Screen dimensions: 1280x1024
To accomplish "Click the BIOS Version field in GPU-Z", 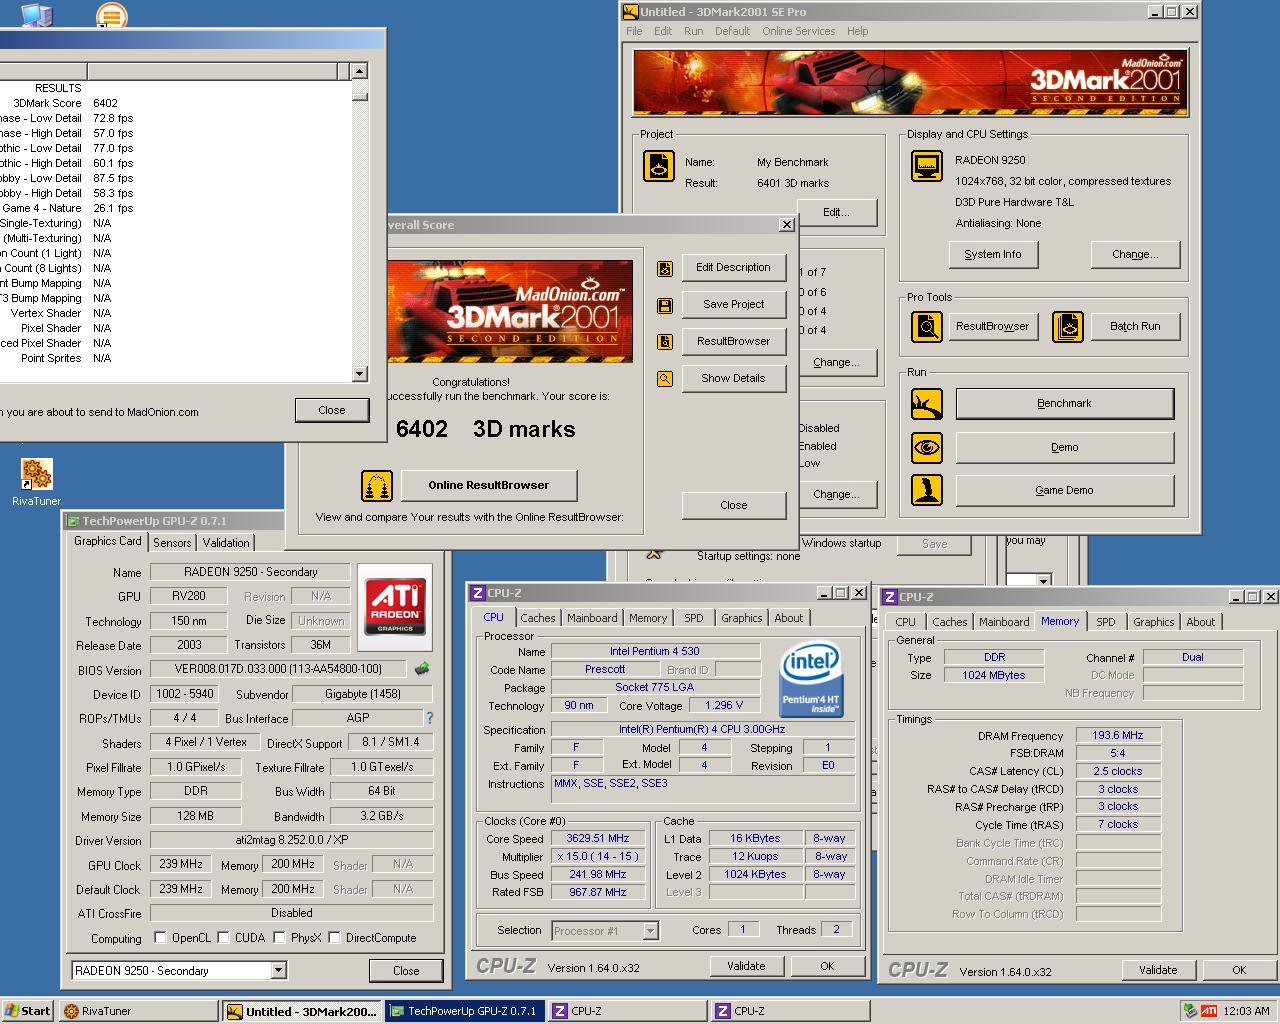I will [279, 669].
